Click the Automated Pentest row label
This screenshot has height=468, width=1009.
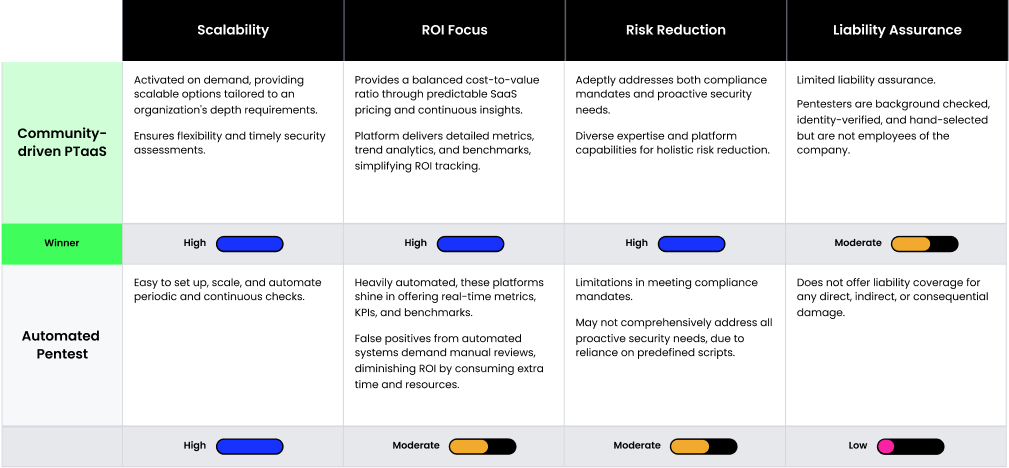[61, 345]
